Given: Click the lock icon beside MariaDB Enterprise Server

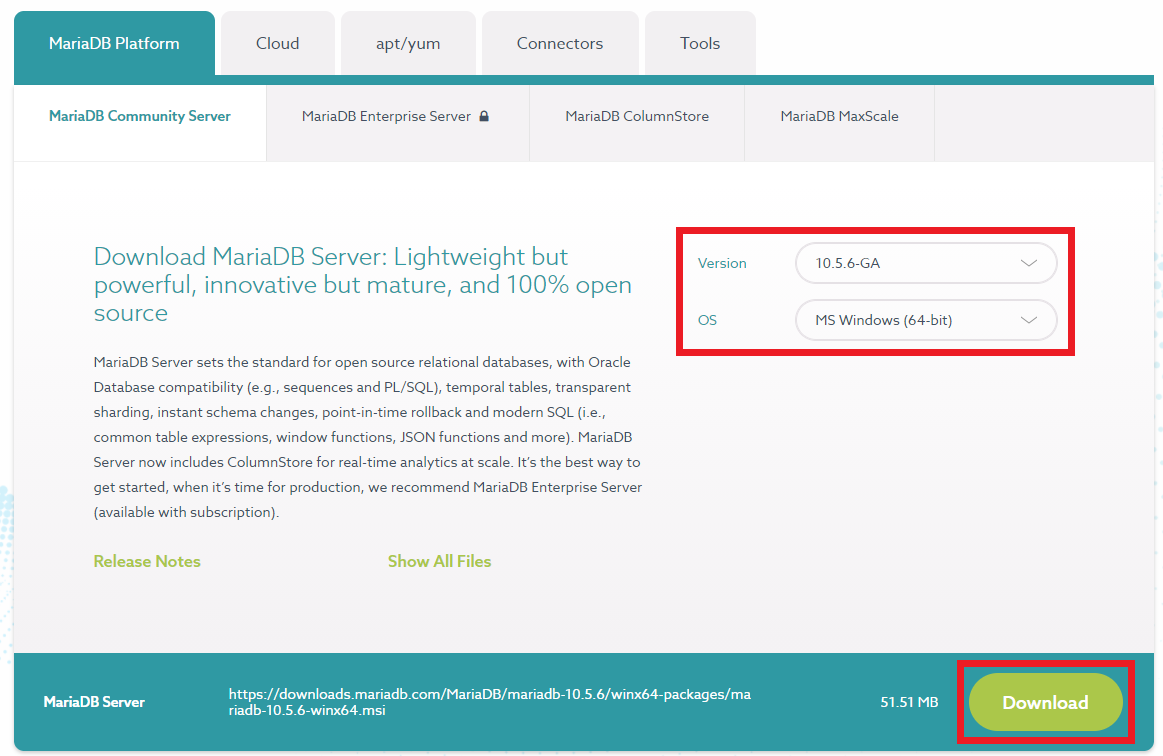Looking at the screenshot, I should 484,116.
